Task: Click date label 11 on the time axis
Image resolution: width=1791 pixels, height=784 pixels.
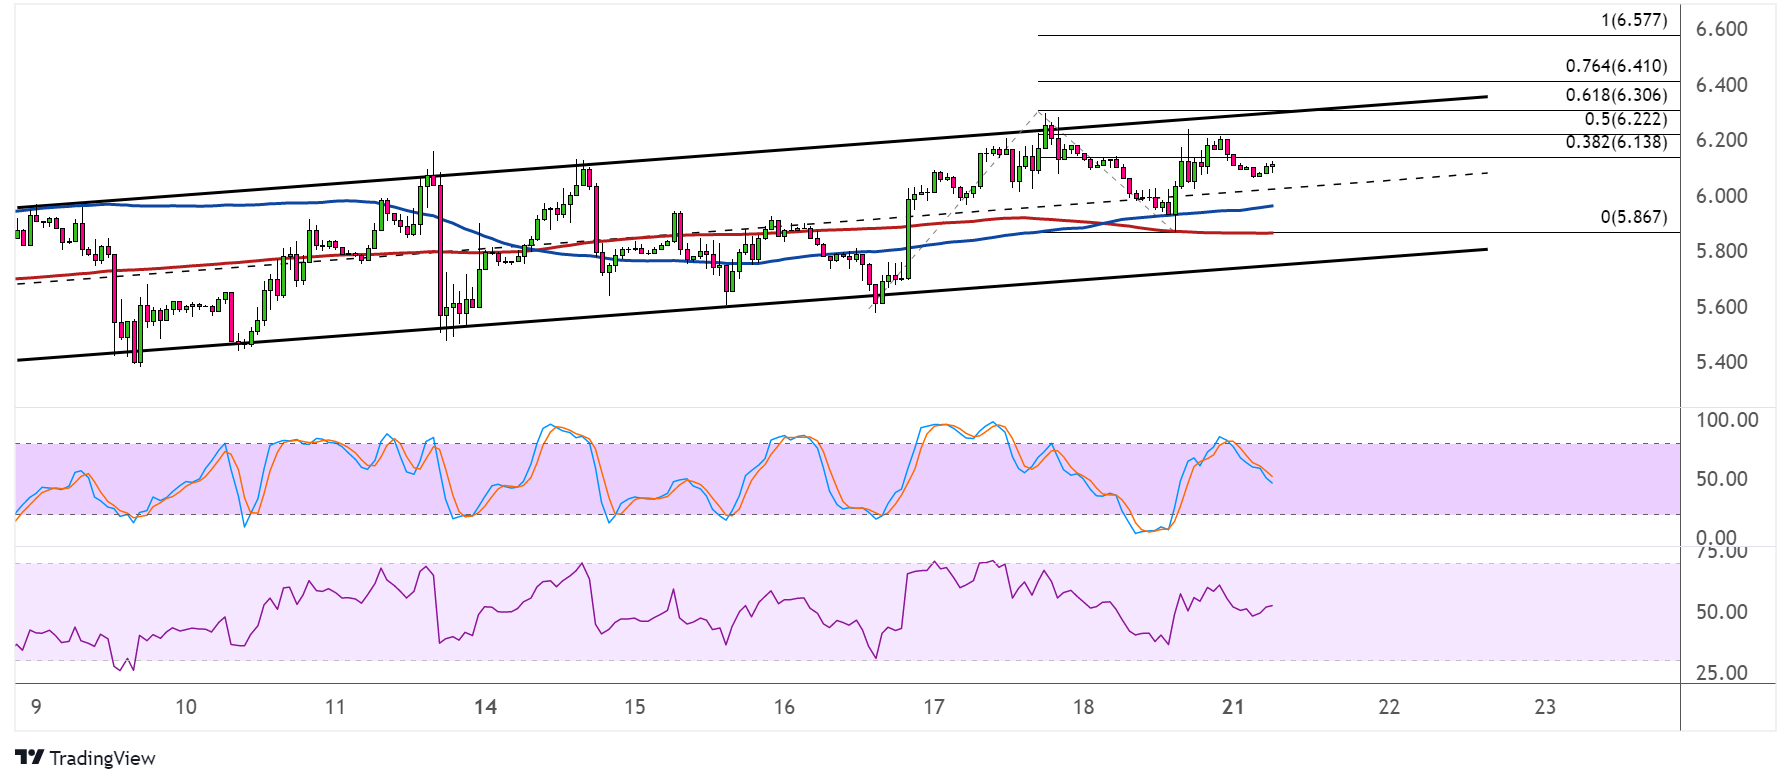Action: coord(335,707)
